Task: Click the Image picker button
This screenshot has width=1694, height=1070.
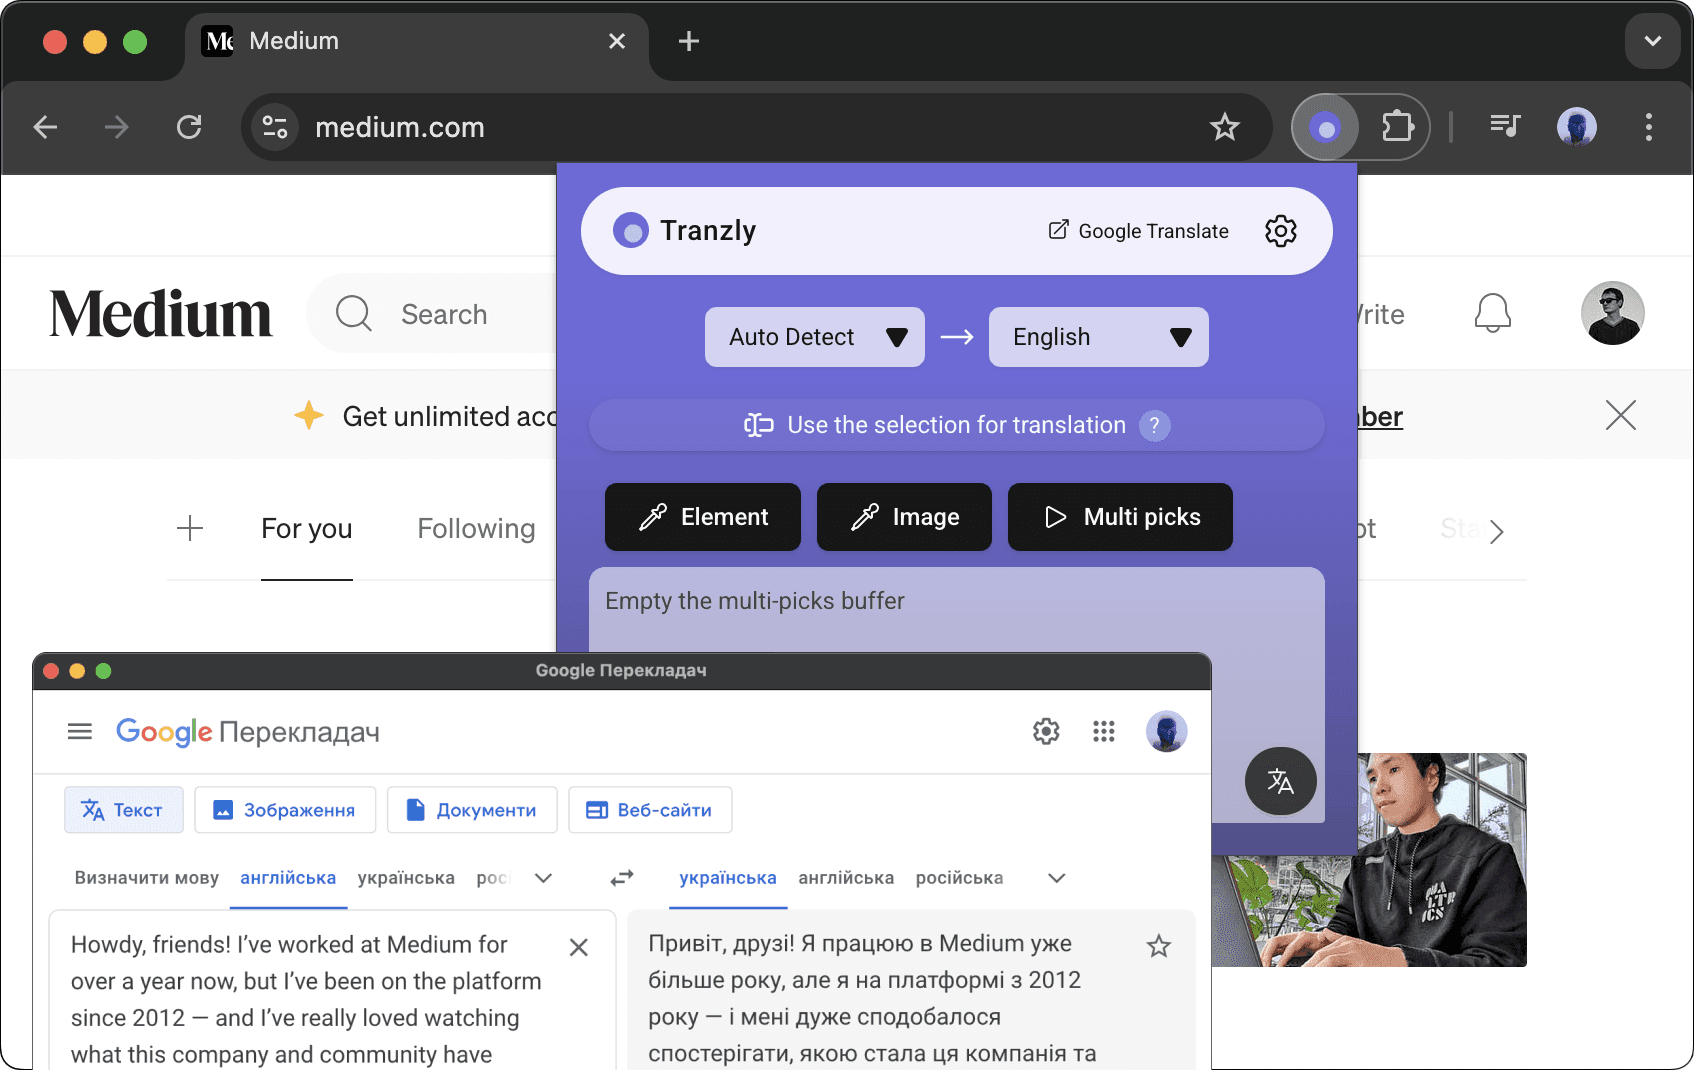Action: point(904,517)
